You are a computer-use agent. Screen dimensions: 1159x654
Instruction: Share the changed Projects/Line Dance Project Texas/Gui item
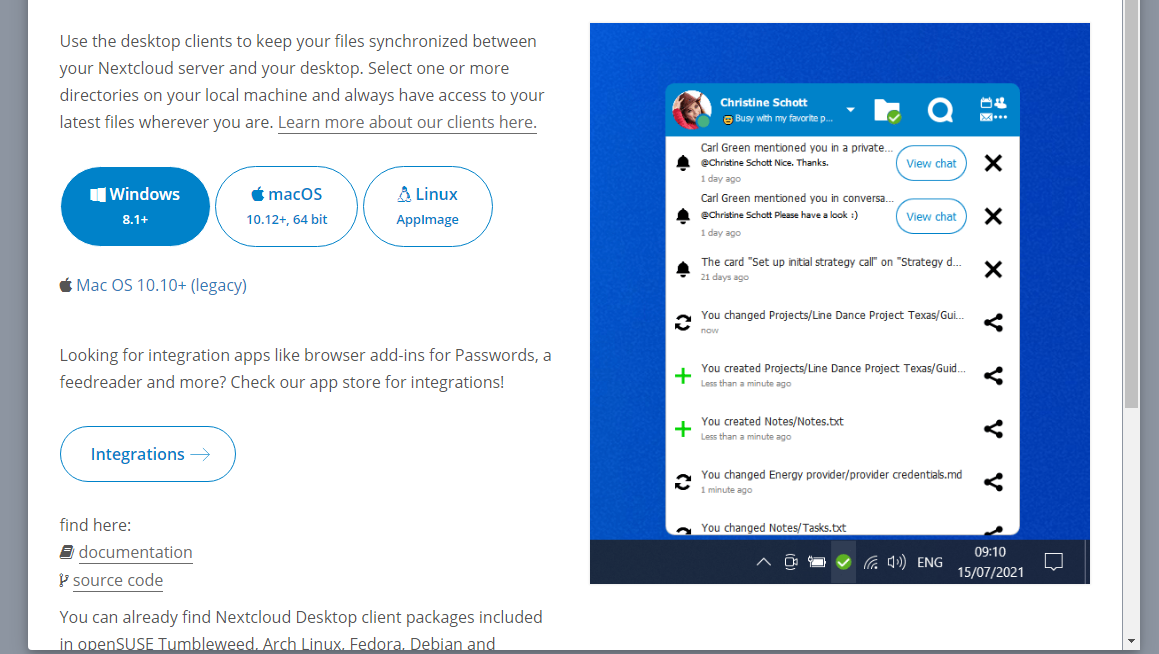pyautogui.click(x=993, y=323)
